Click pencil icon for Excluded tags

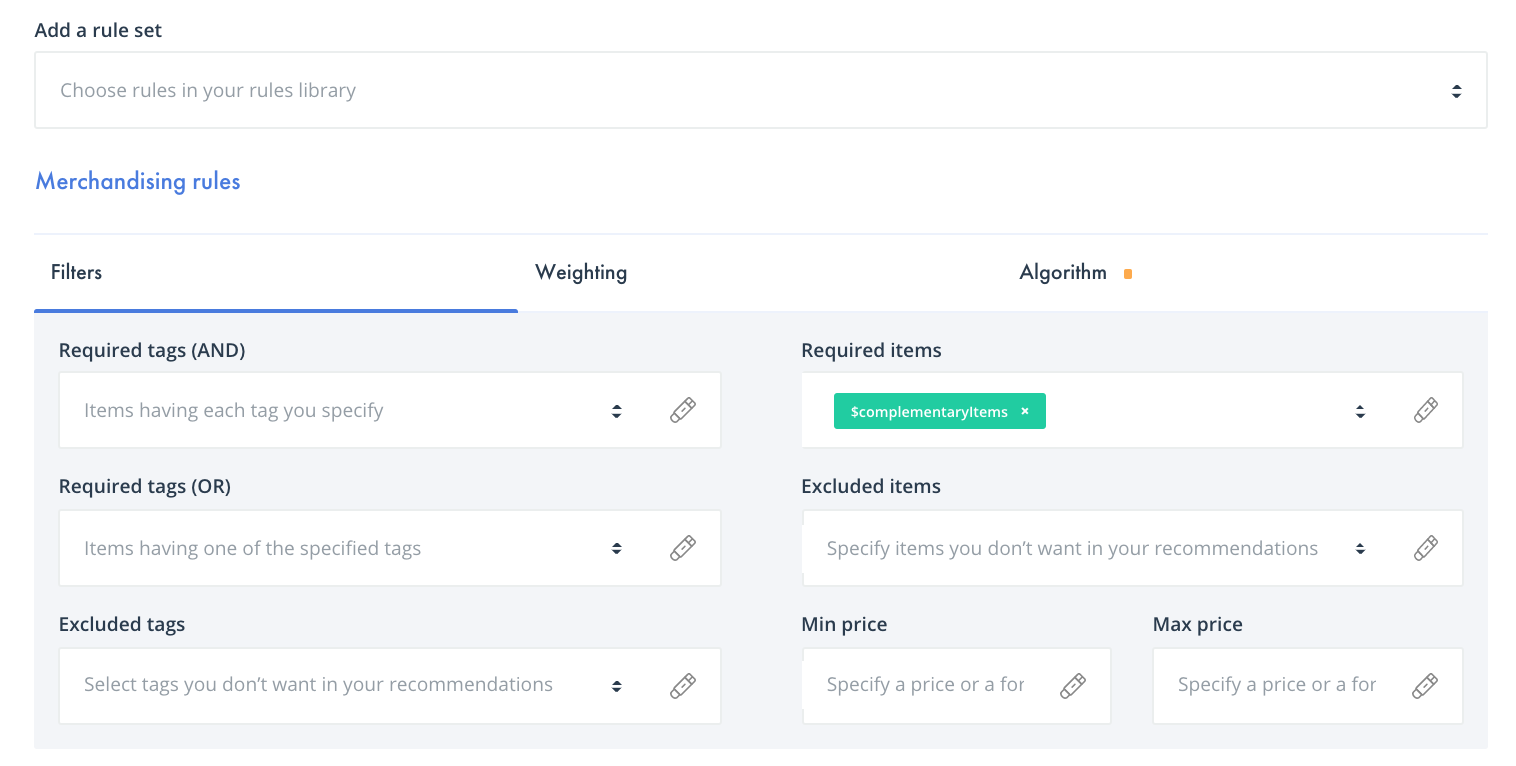click(x=683, y=685)
